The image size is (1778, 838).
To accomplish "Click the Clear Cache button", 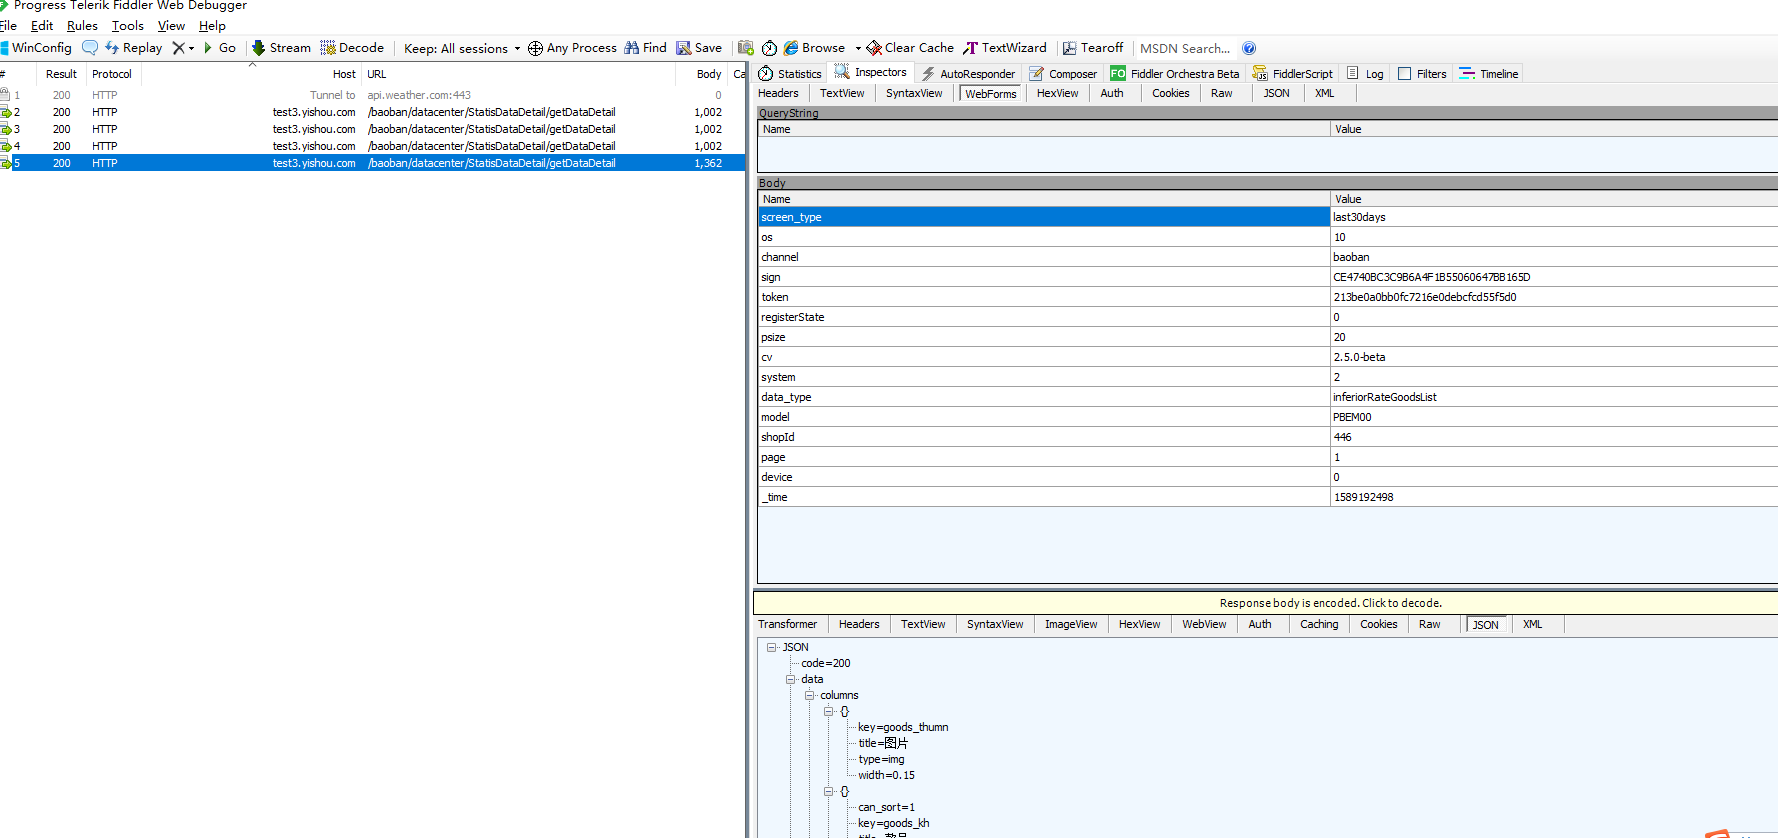I will [910, 48].
